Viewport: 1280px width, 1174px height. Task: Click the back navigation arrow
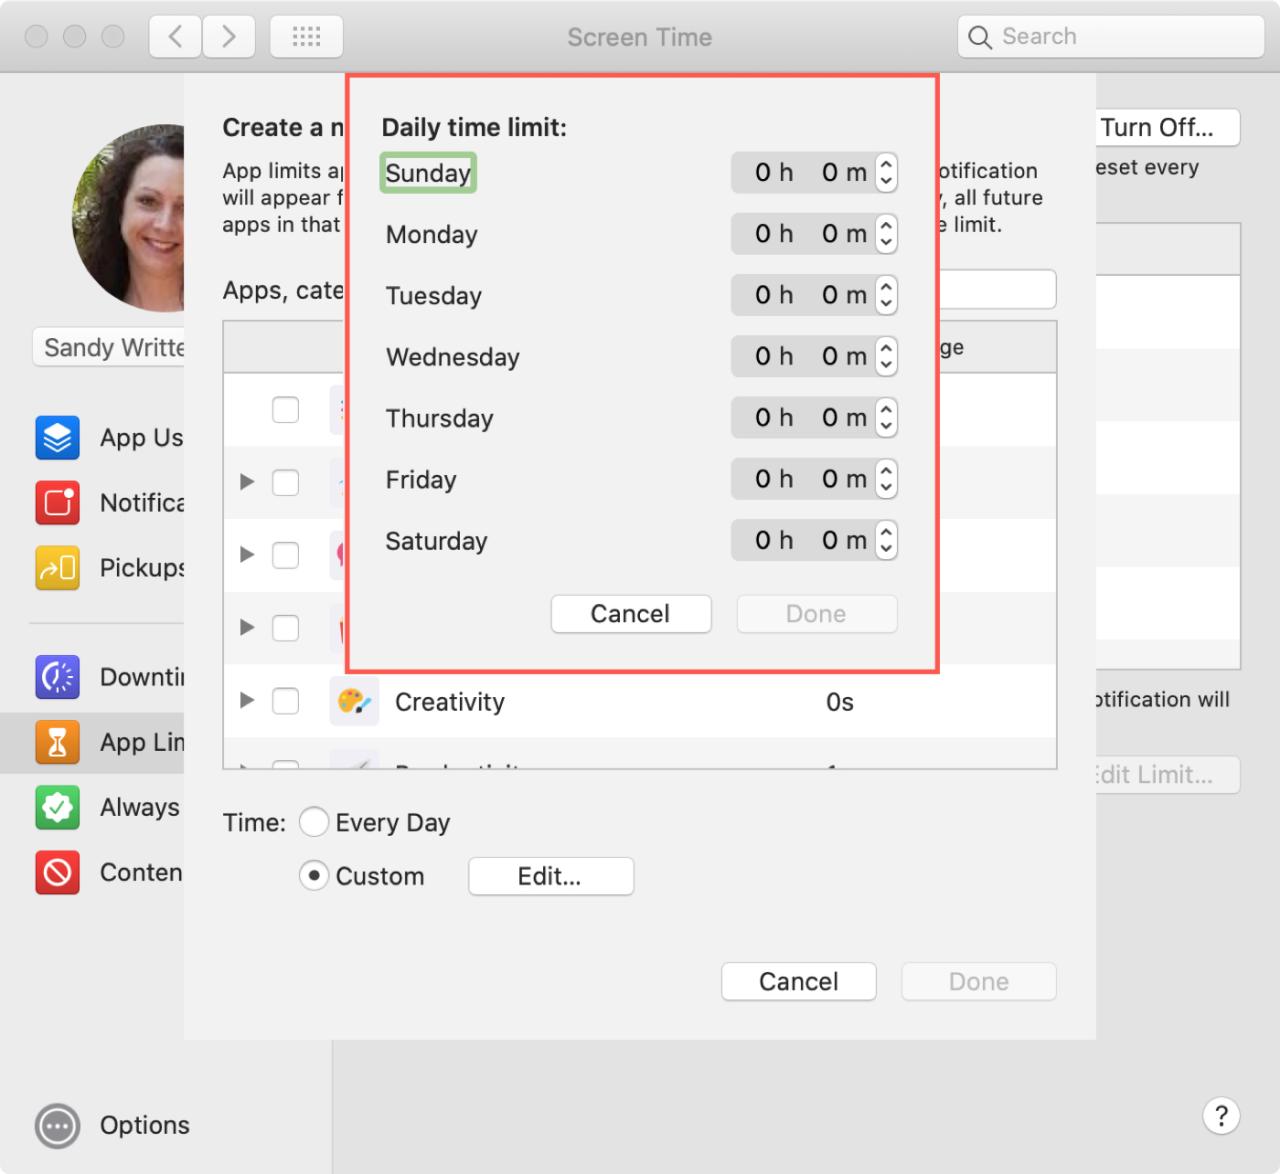pyautogui.click(x=174, y=36)
